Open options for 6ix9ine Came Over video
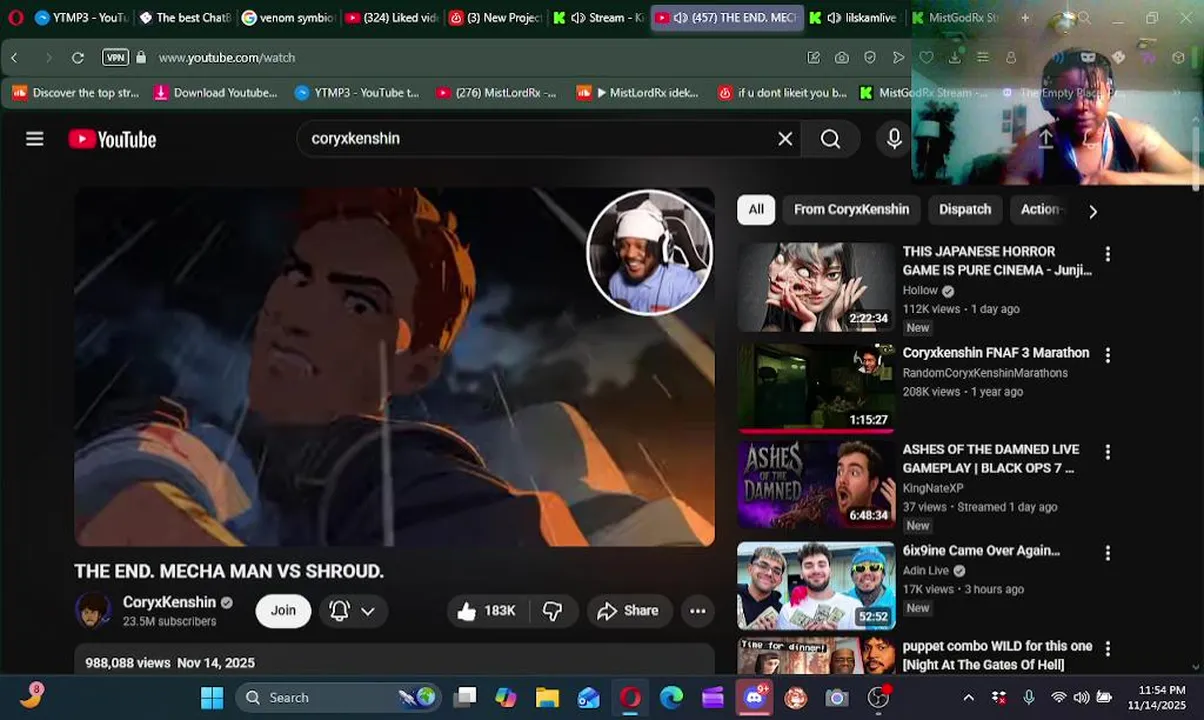The height and width of the screenshot is (720, 1204). point(1107,553)
